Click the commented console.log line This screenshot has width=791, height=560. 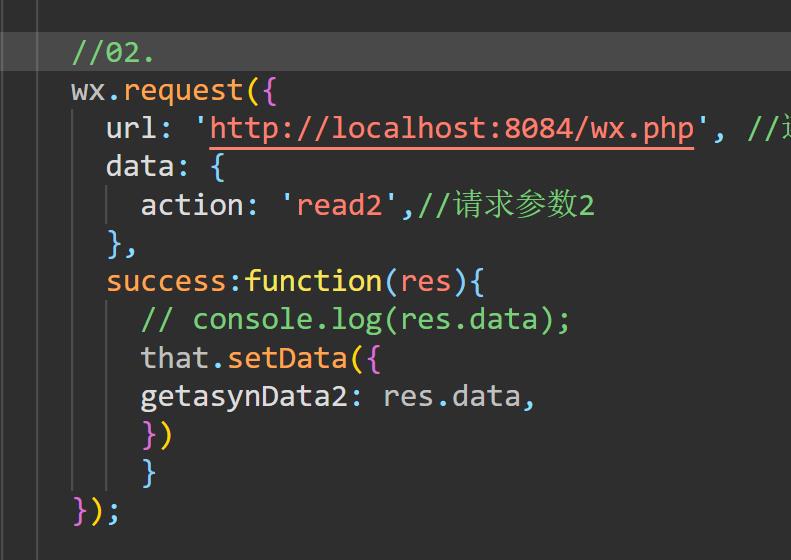click(355, 319)
